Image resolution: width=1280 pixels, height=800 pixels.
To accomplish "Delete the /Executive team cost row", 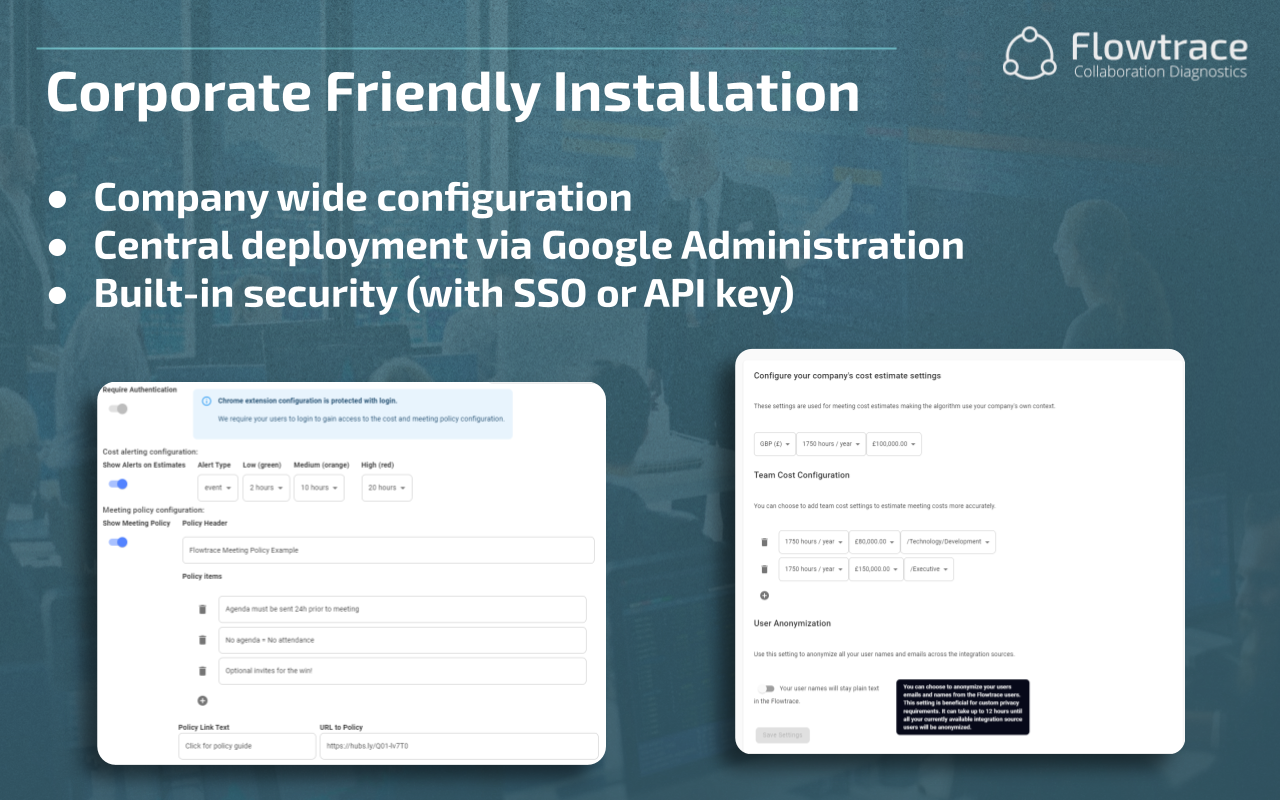I will tap(765, 569).
